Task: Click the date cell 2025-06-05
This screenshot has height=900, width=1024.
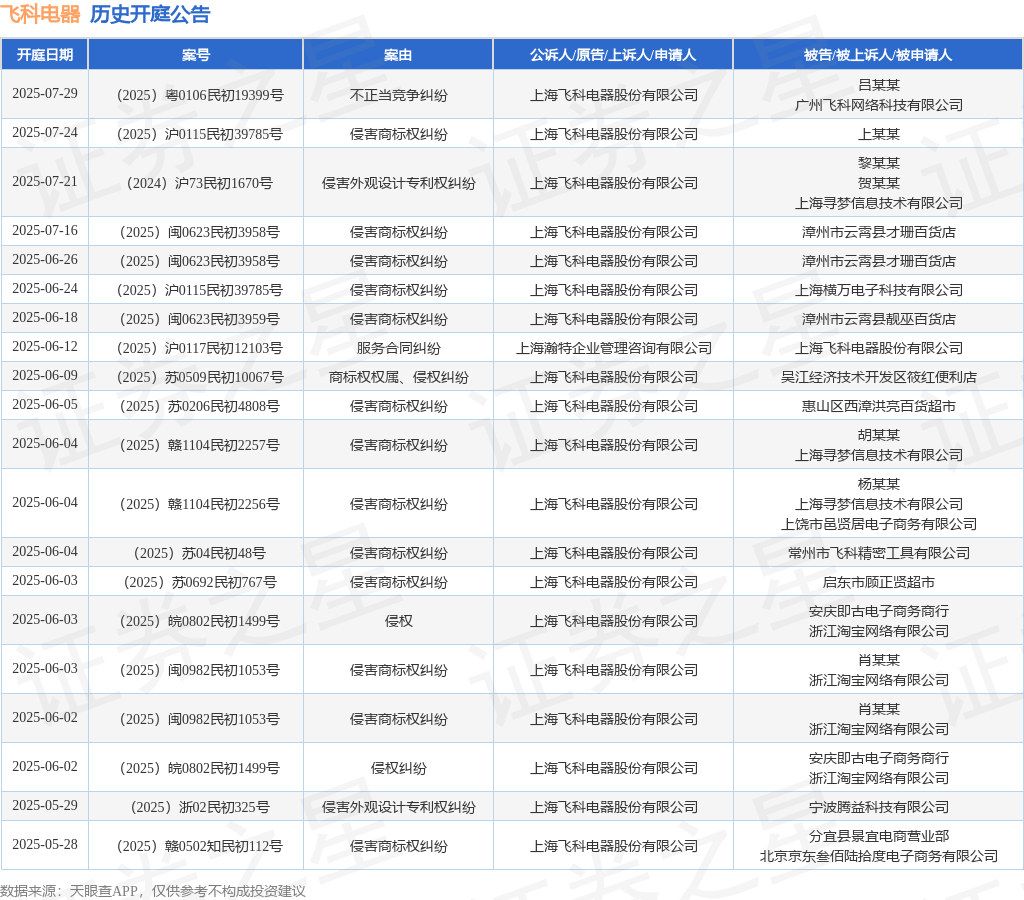Action: pyautogui.click(x=44, y=404)
